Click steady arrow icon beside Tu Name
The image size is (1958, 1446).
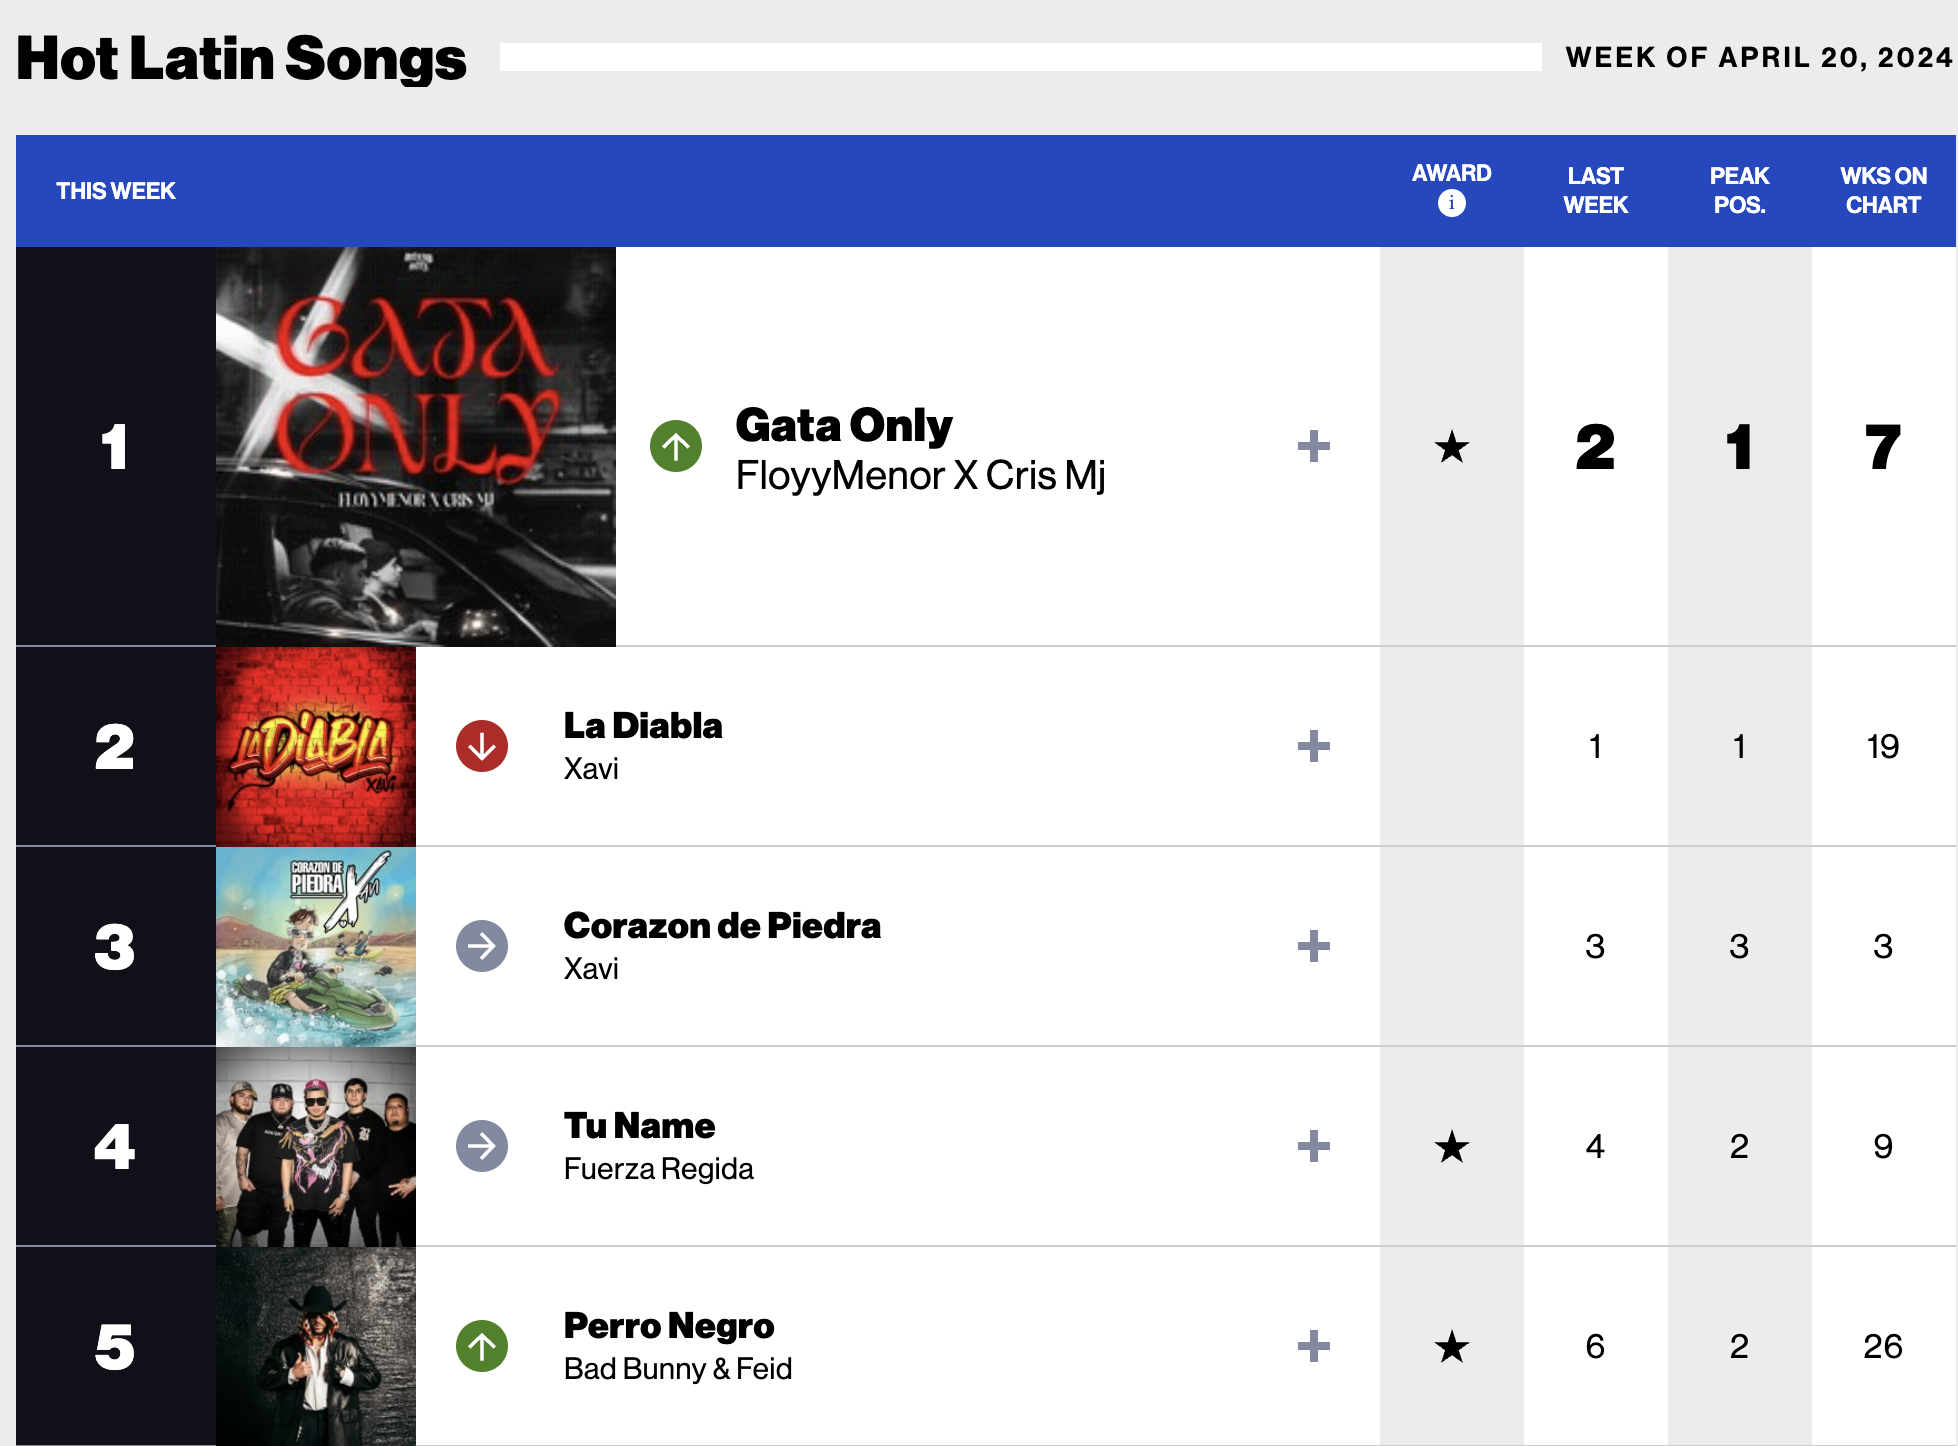(x=482, y=1146)
